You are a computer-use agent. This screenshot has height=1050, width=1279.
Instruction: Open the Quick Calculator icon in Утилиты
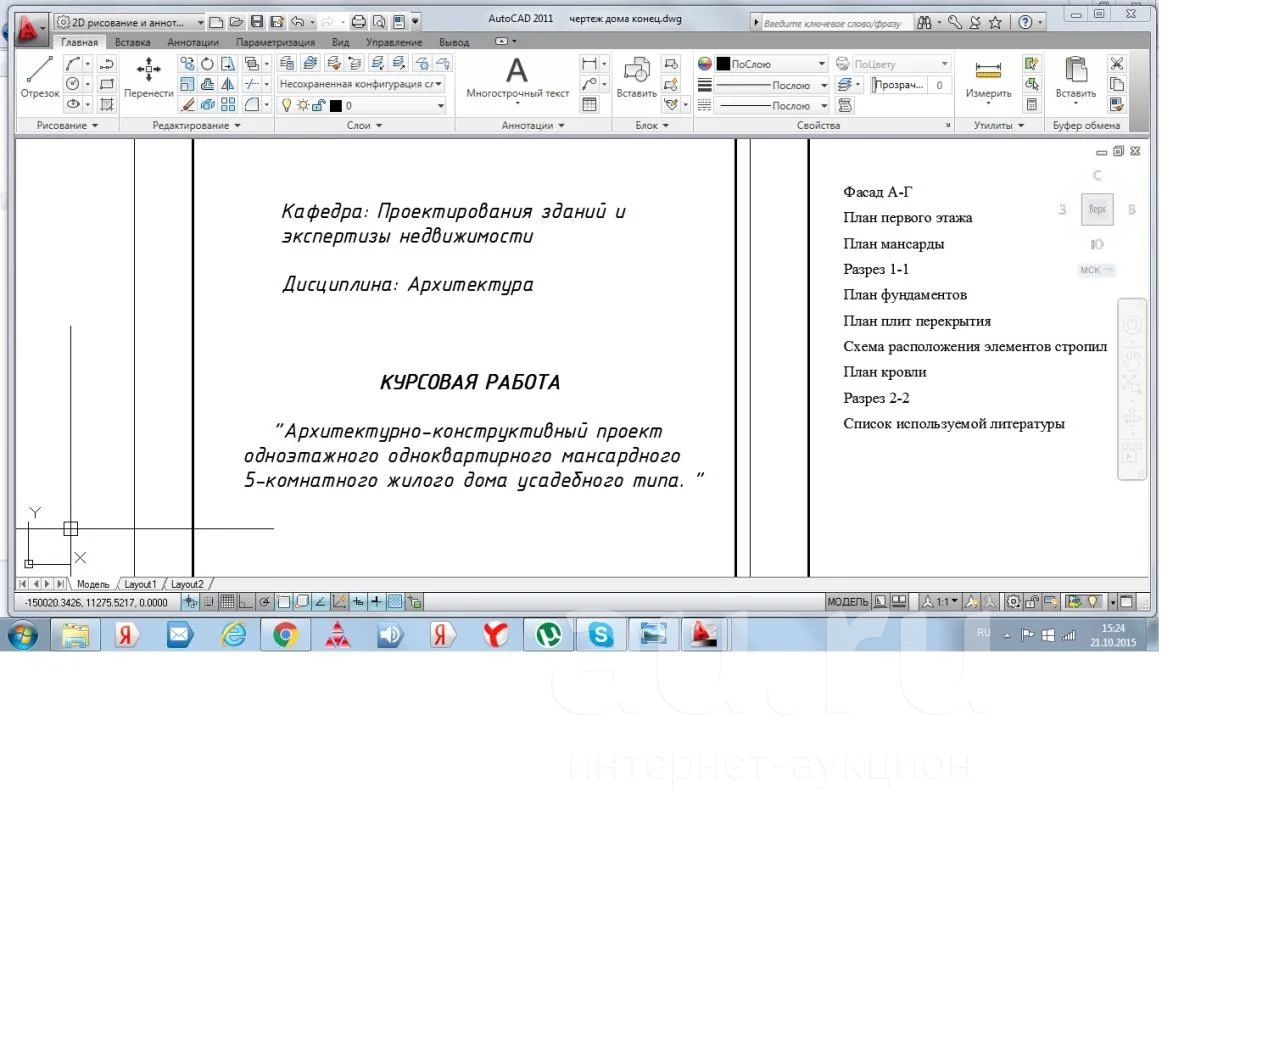1031,104
